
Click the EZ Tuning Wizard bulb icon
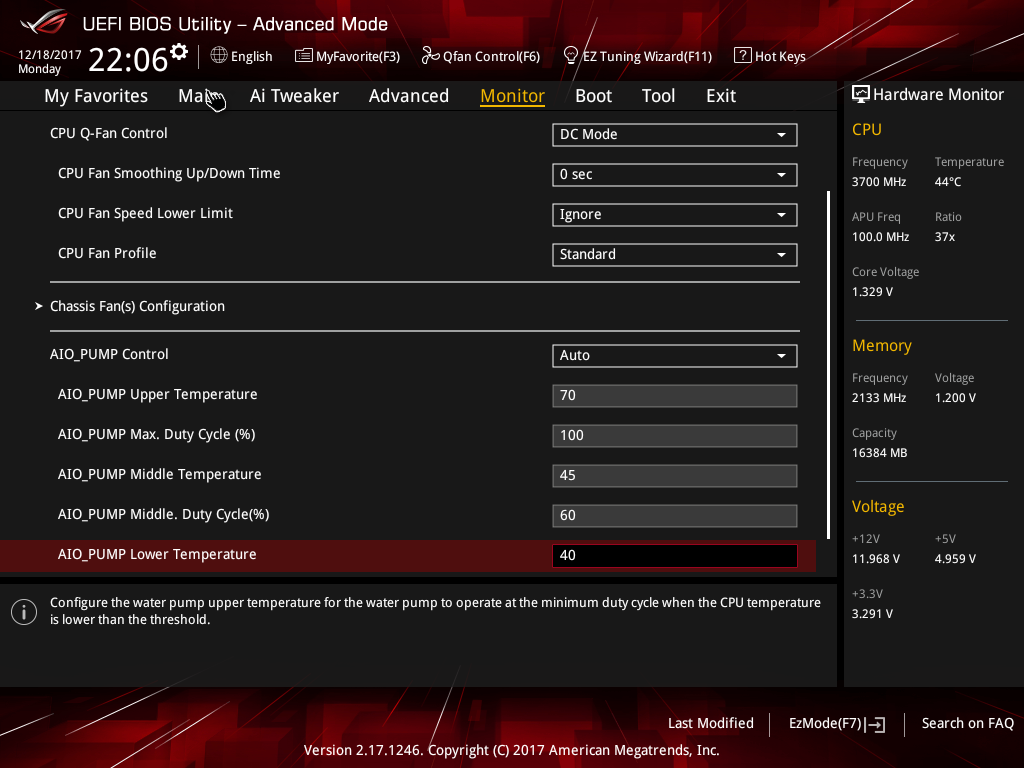[571, 56]
